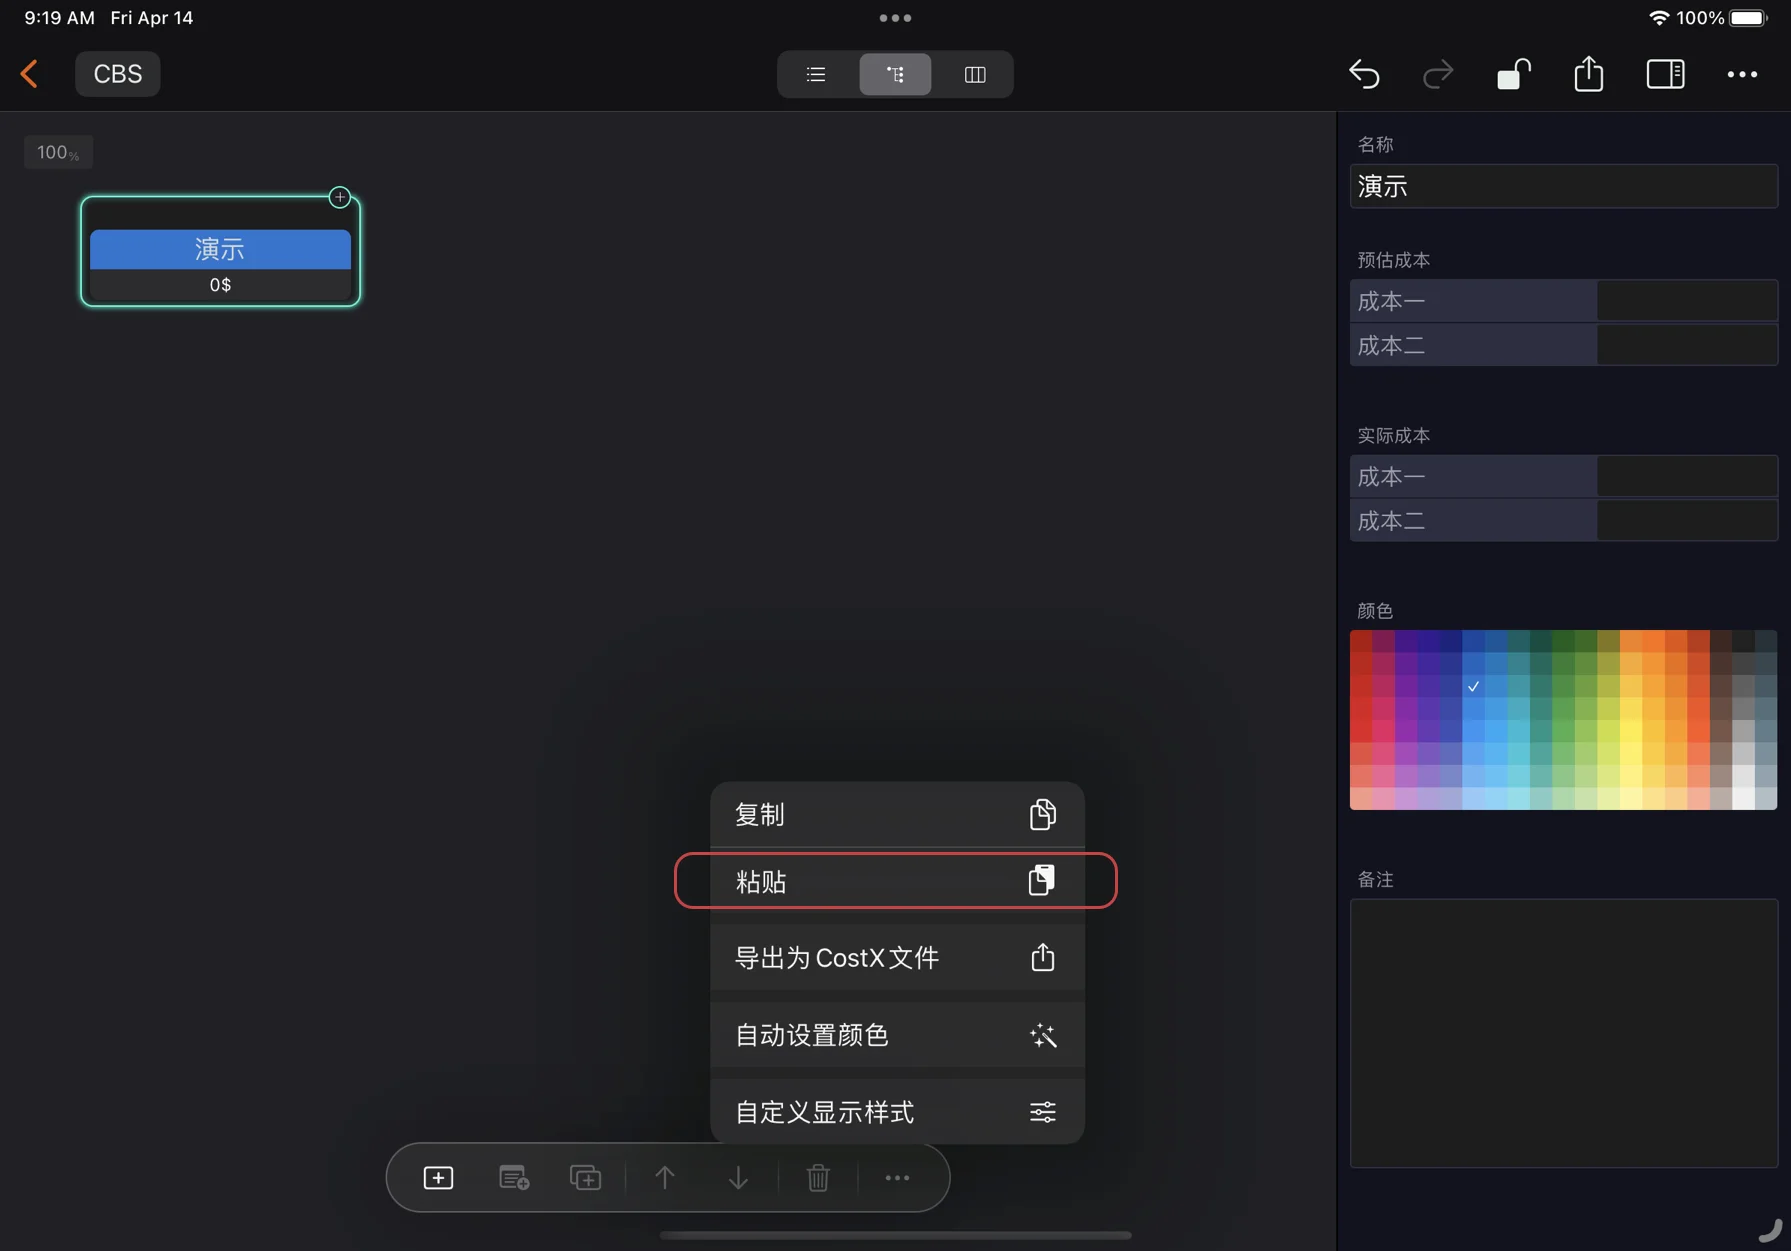This screenshot has height=1251, width=1791.
Task: Switch to list view mode
Action: click(815, 74)
